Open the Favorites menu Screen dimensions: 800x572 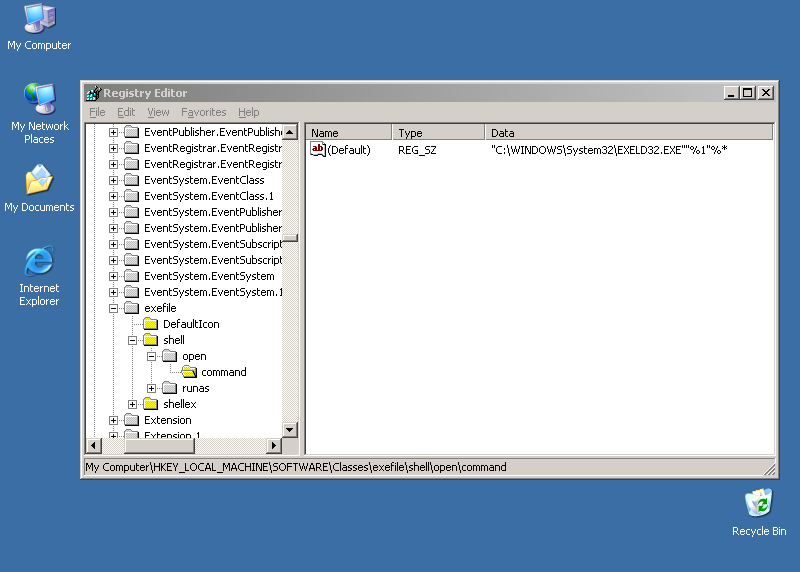203,112
